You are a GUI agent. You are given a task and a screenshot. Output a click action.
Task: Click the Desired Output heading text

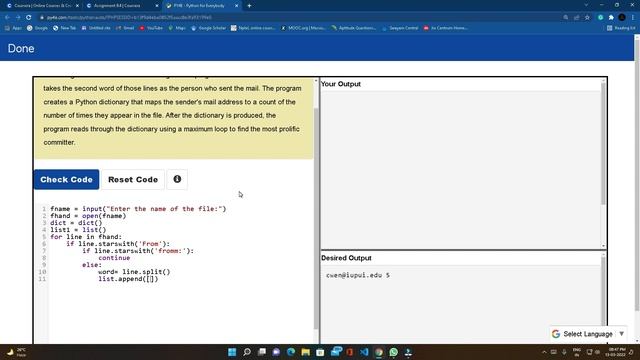[x=346, y=258]
